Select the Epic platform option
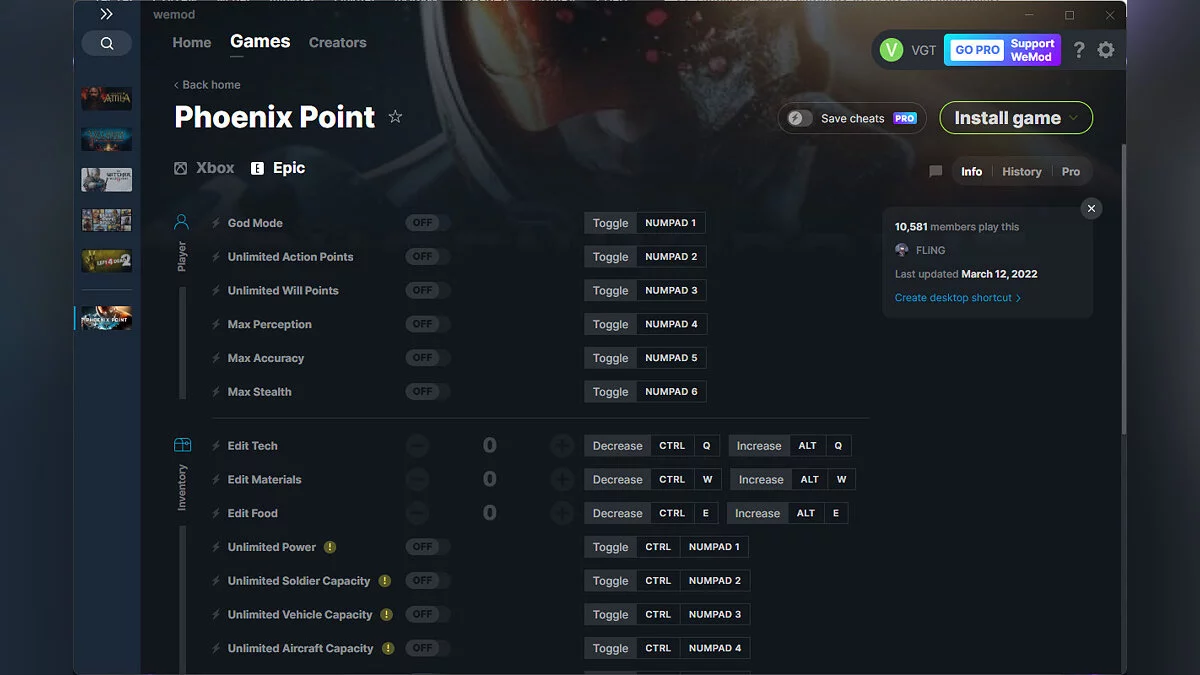 click(279, 168)
